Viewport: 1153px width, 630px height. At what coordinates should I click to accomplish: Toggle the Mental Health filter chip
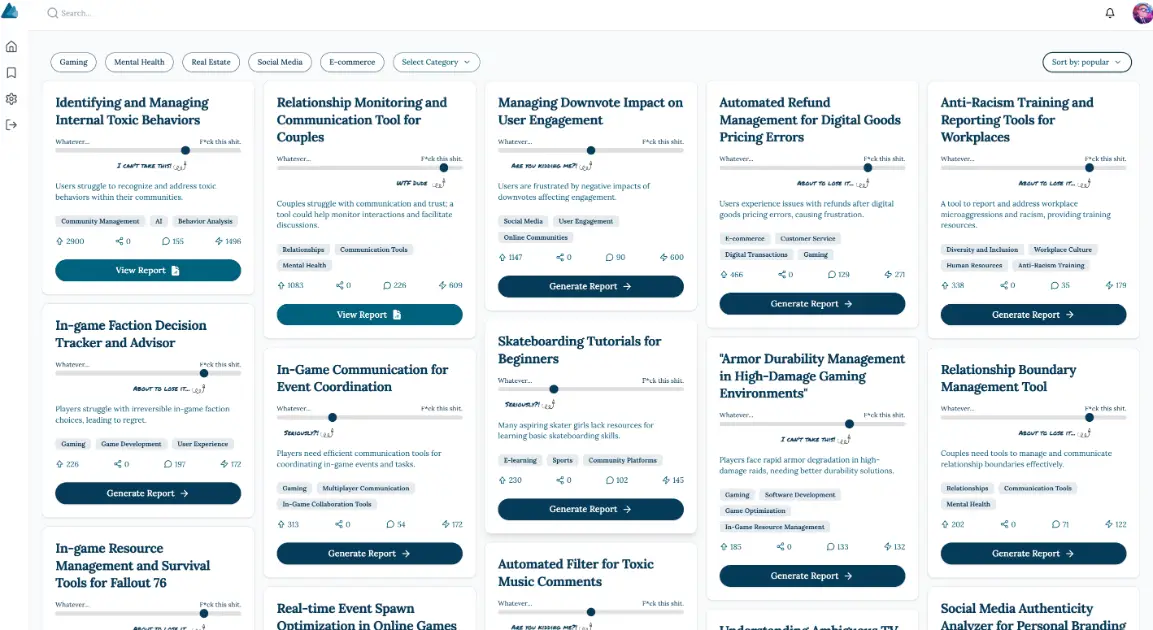click(139, 62)
